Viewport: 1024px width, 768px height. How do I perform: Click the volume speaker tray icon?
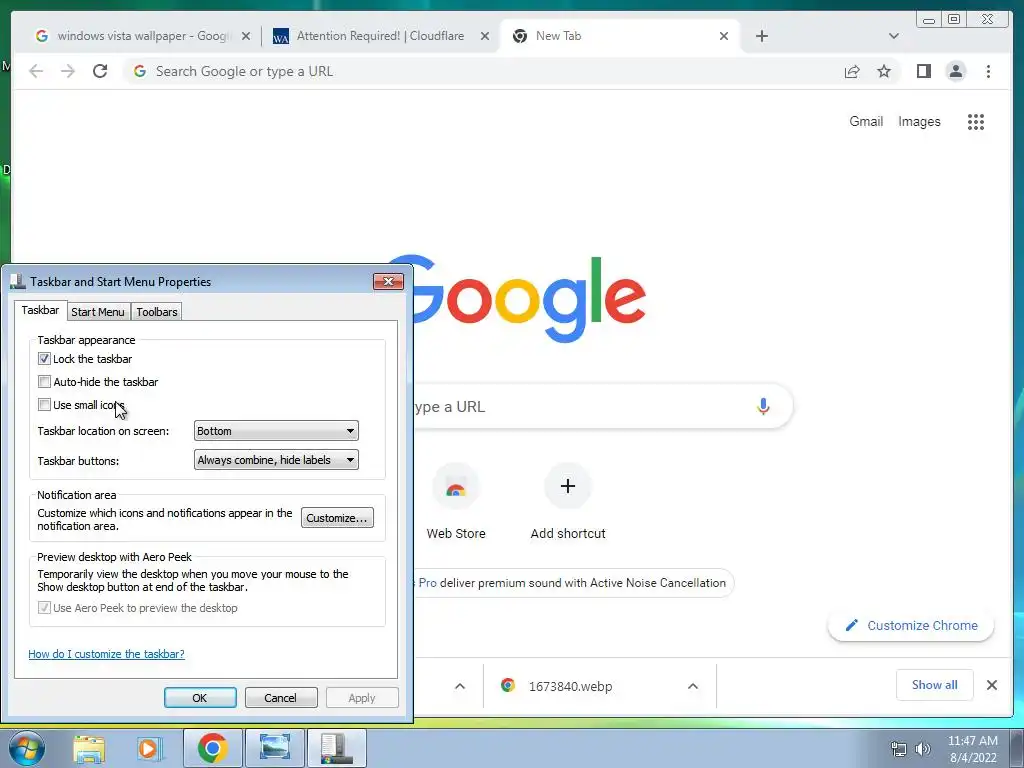click(923, 749)
